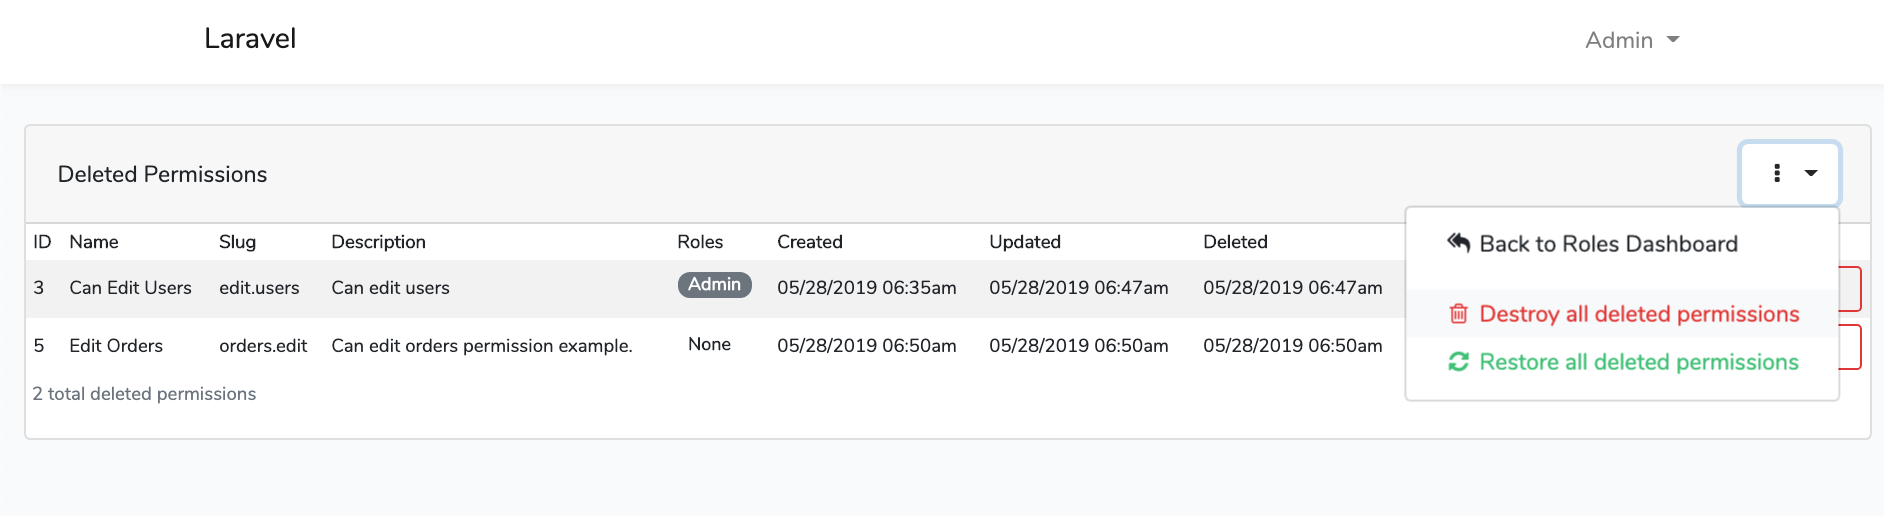
Task: Click the partially hidden red button on Edit Orders row
Action: pyautogui.click(x=1850, y=347)
